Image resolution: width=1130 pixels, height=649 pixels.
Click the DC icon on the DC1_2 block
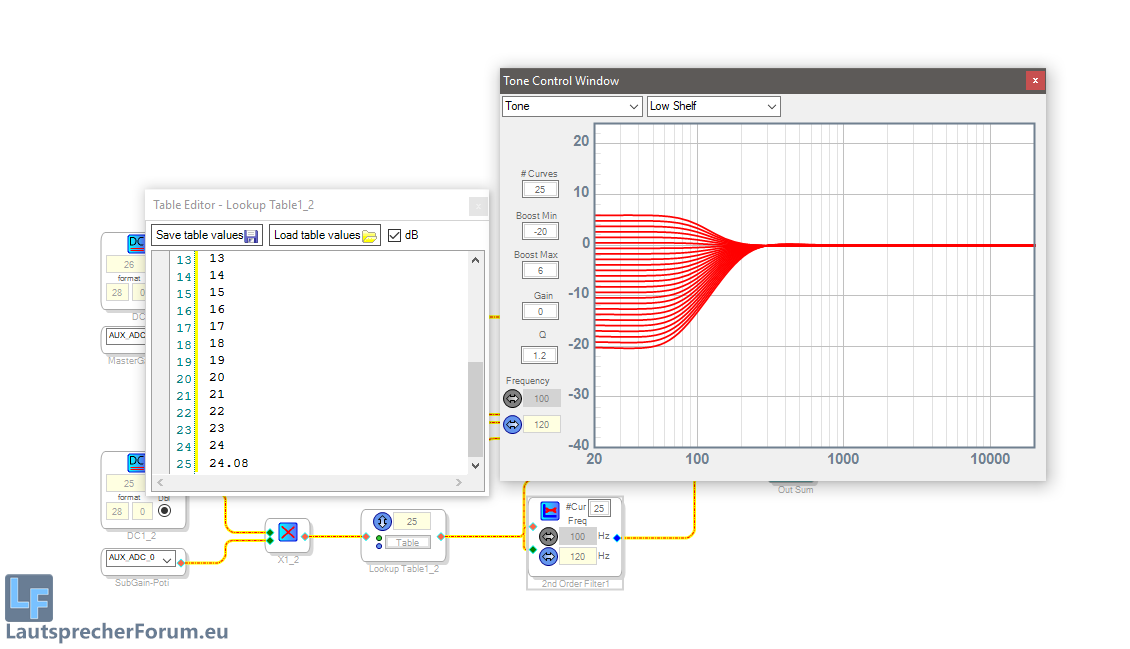136,463
